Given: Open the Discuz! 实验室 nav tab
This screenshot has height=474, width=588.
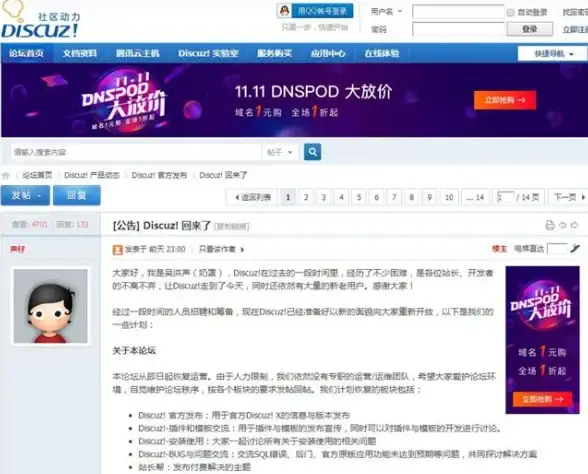Looking at the screenshot, I should [208, 53].
